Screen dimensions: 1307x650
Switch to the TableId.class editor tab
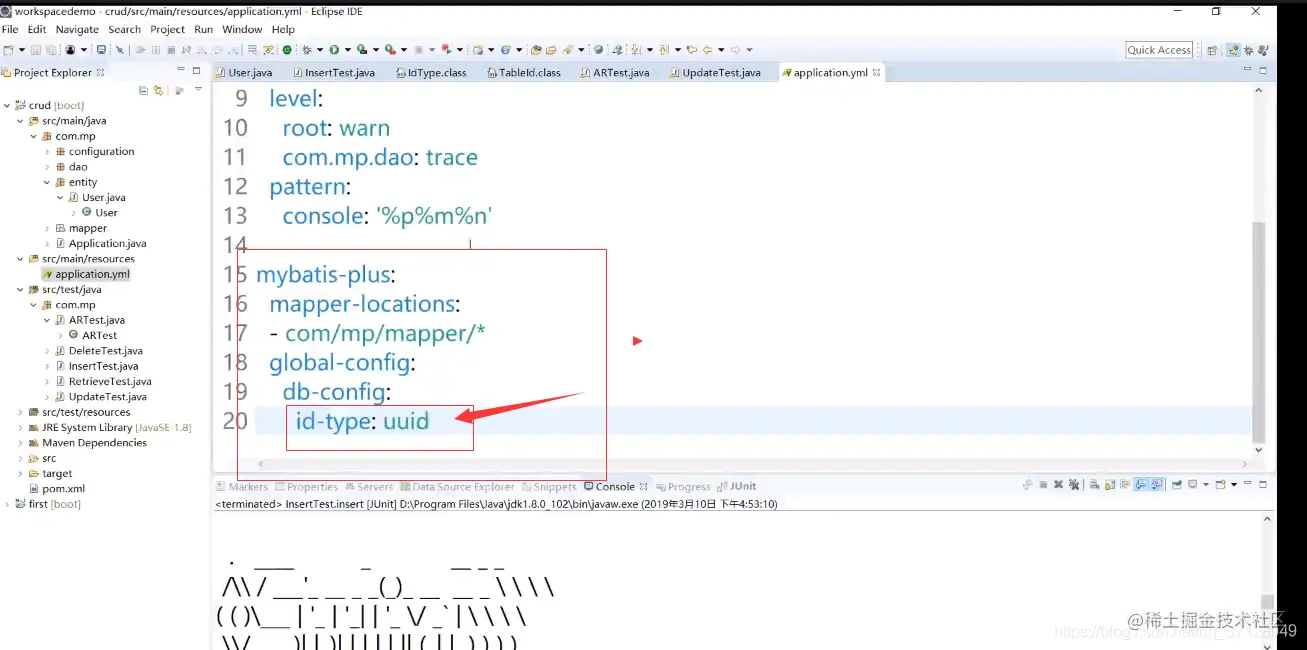(523, 72)
